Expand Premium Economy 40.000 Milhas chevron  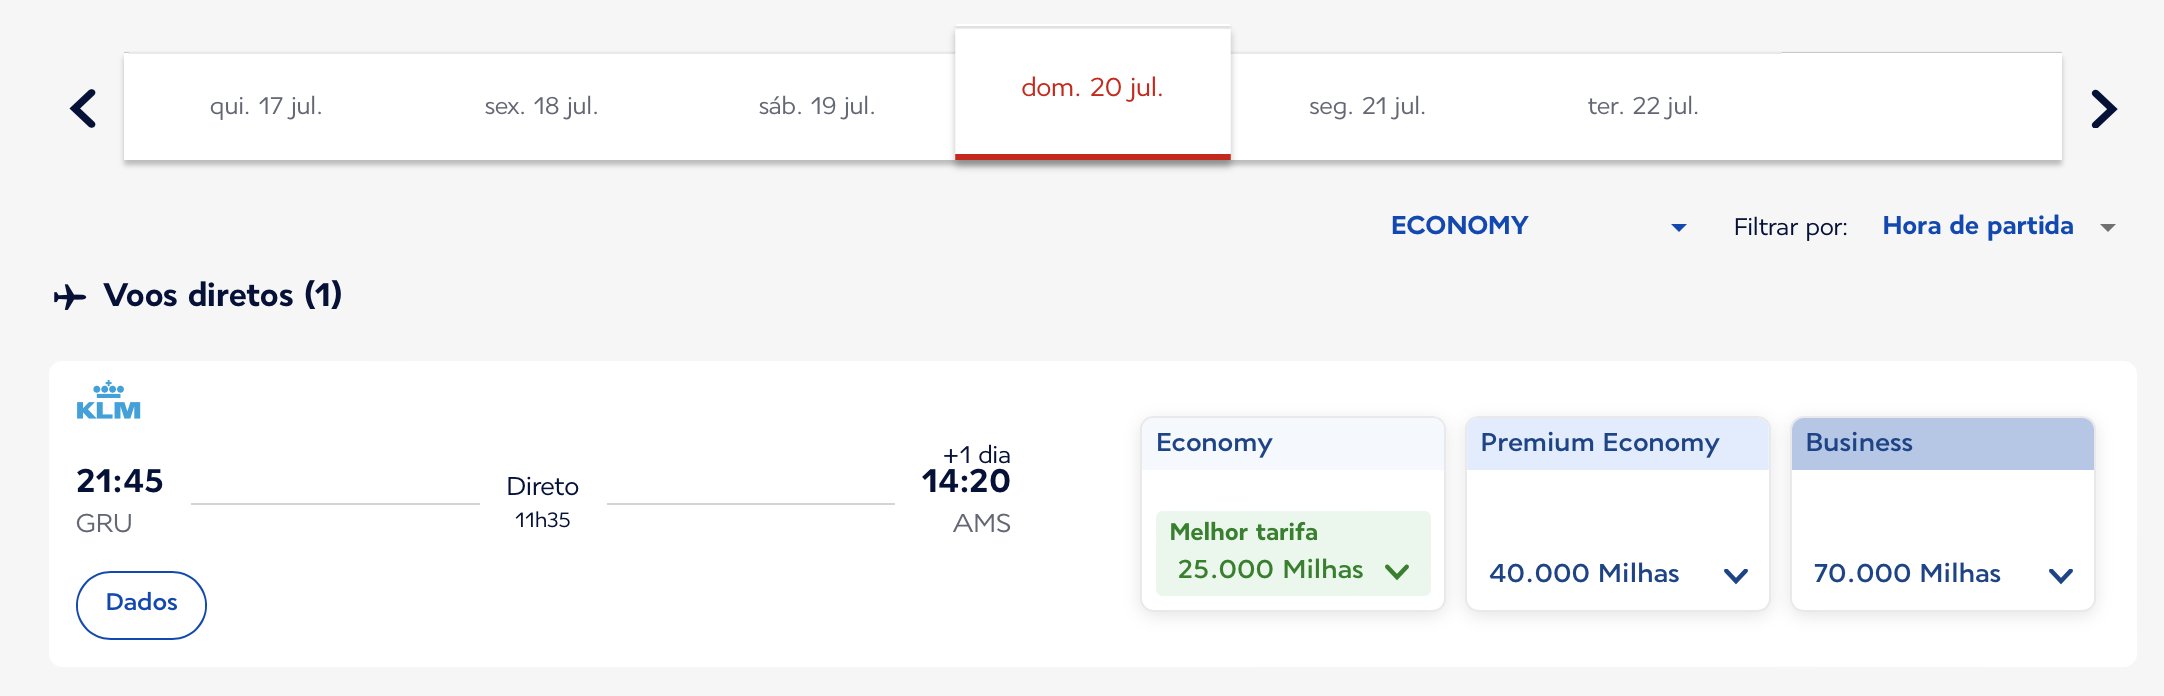1736,575
